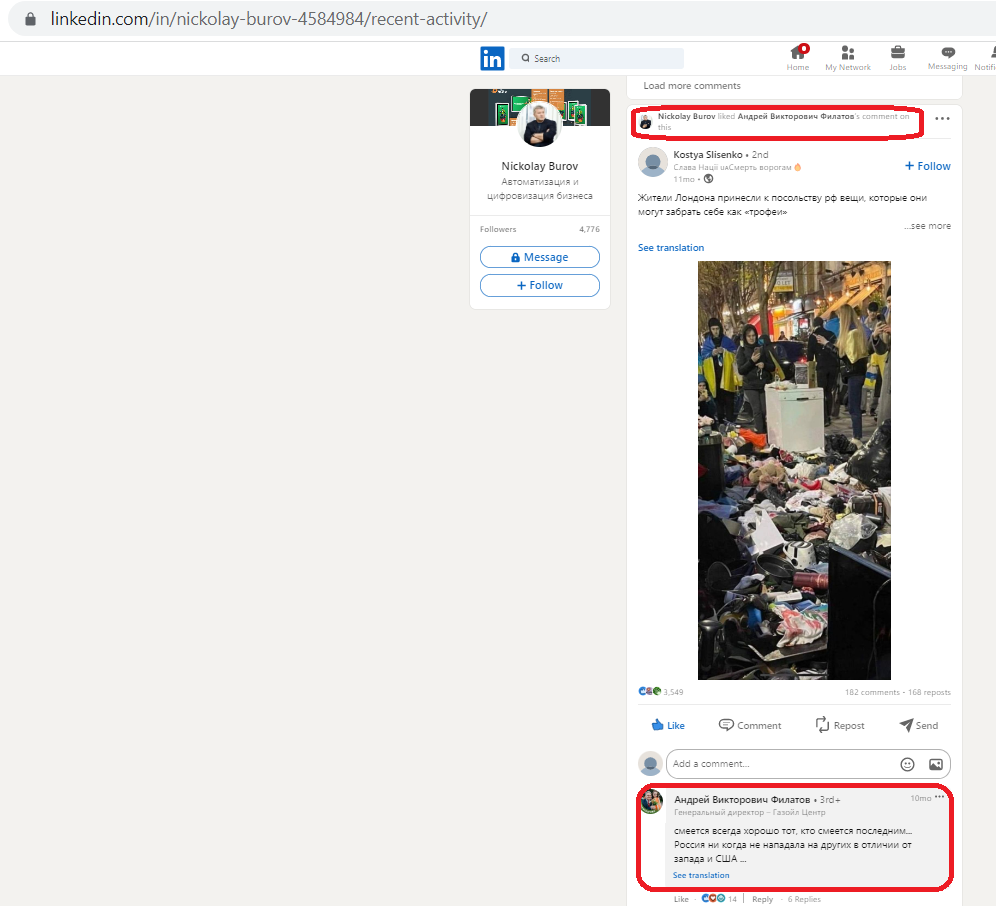
Task: Open the post photo of piled items
Action: pyautogui.click(x=794, y=470)
